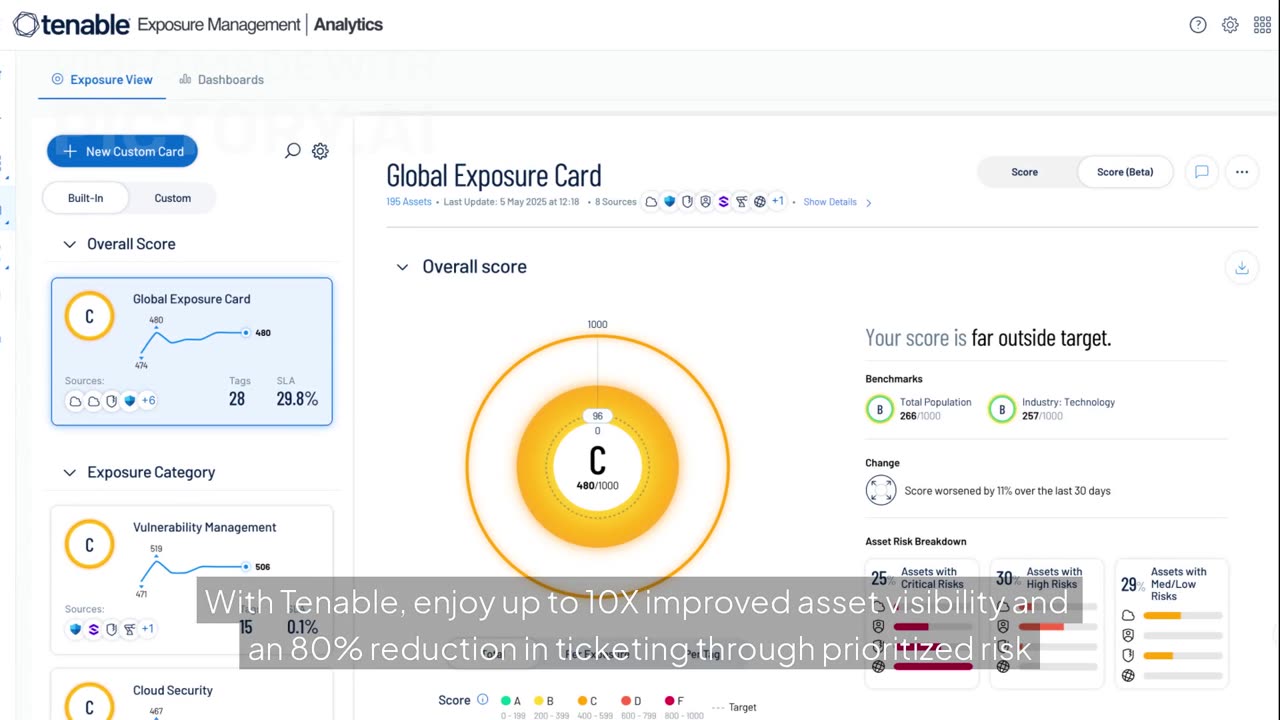Screen dimensions: 1280x720
Task: Click Tags value '28' on Global card
Action: [237, 399]
